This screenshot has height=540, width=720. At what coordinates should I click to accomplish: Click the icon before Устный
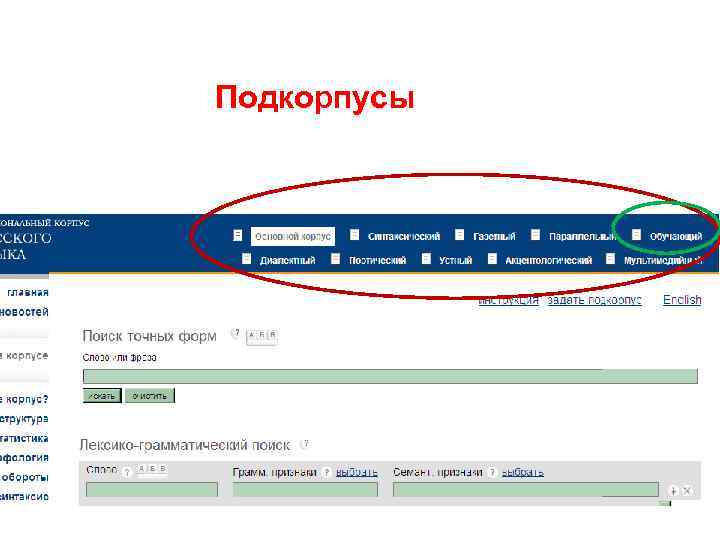(x=426, y=259)
